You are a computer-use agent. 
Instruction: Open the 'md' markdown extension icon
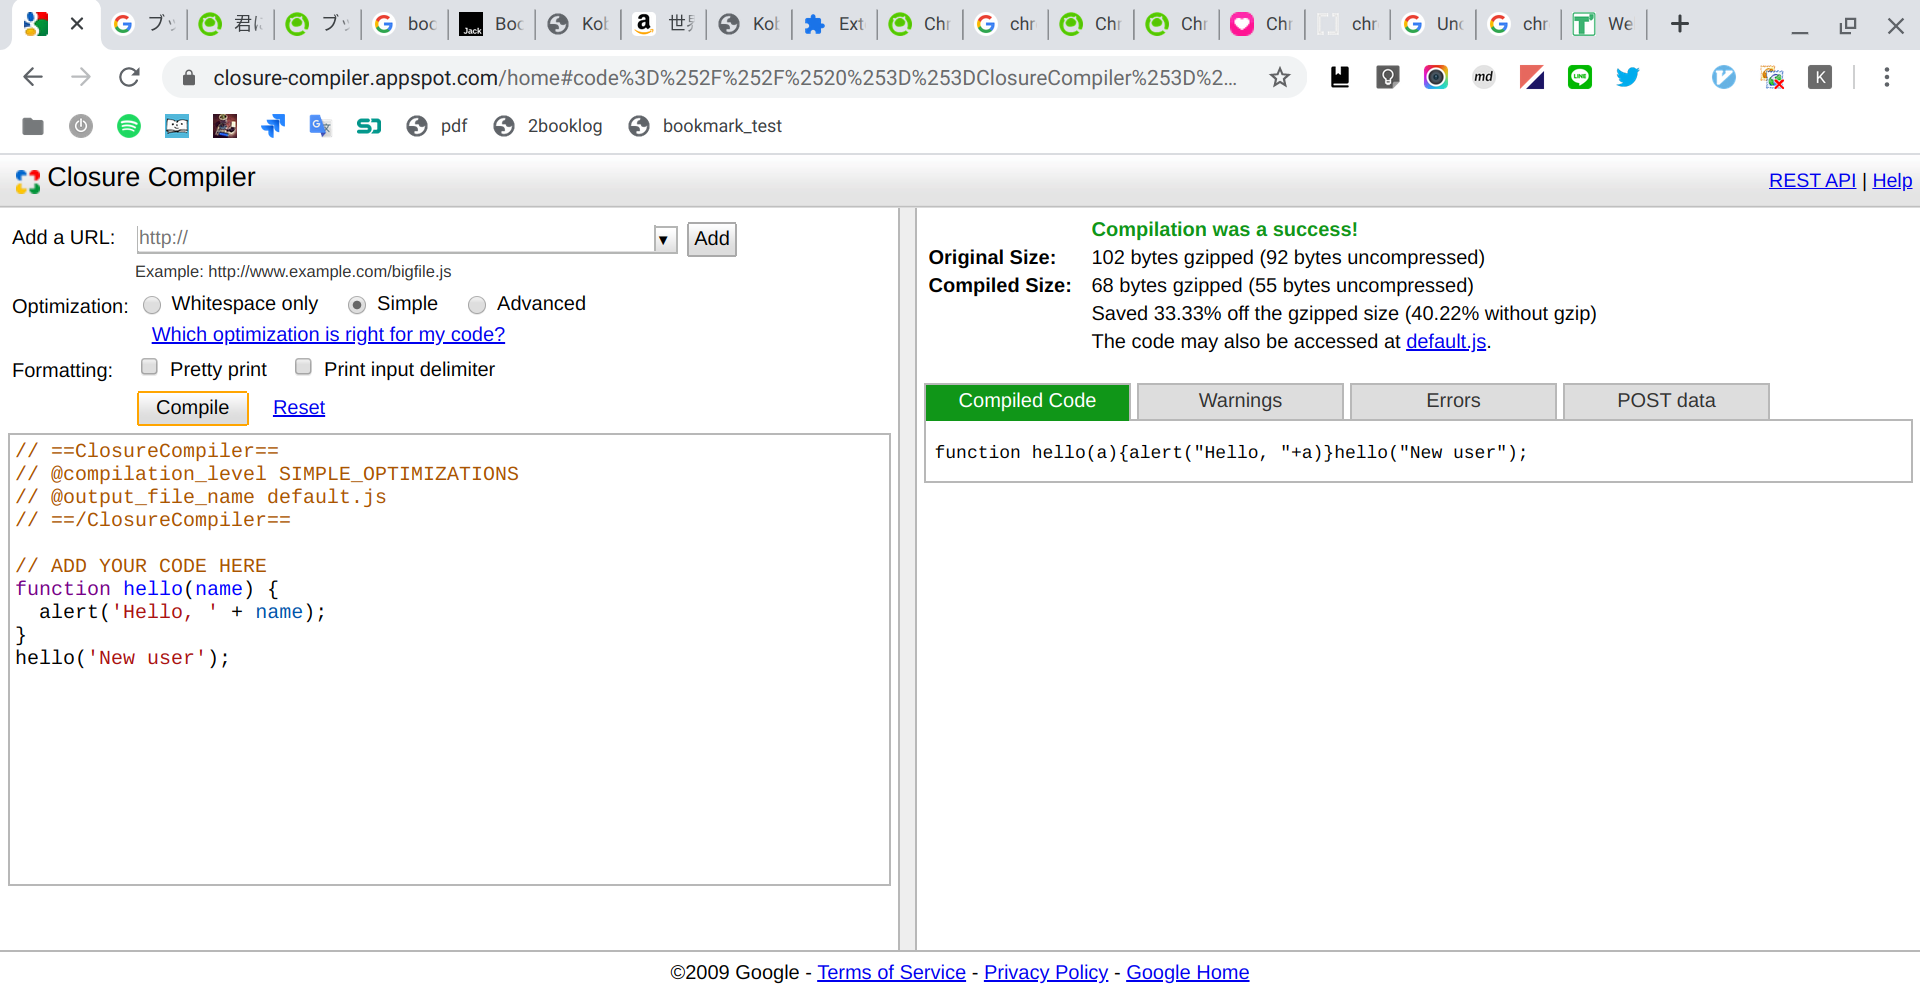pyautogui.click(x=1484, y=77)
